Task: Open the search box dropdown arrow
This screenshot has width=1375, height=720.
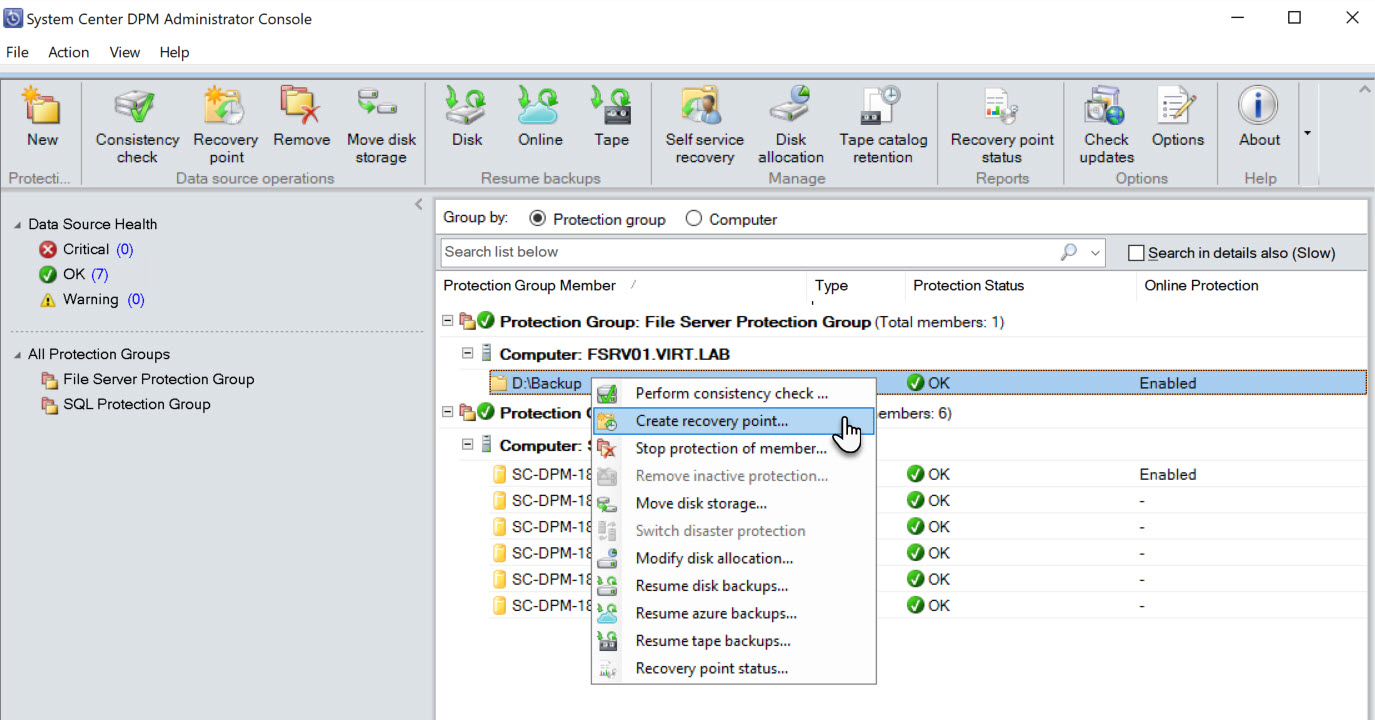Action: 1096,253
